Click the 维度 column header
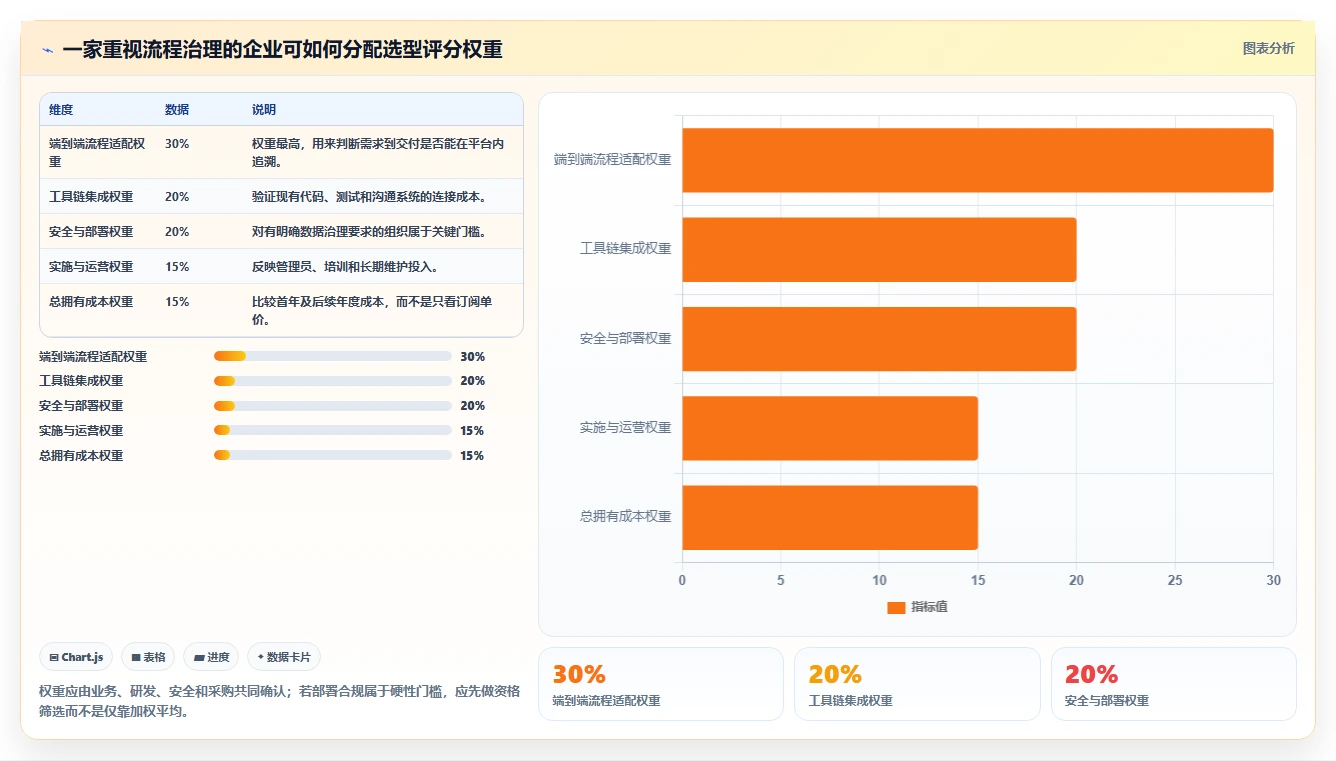 click(61, 110)
